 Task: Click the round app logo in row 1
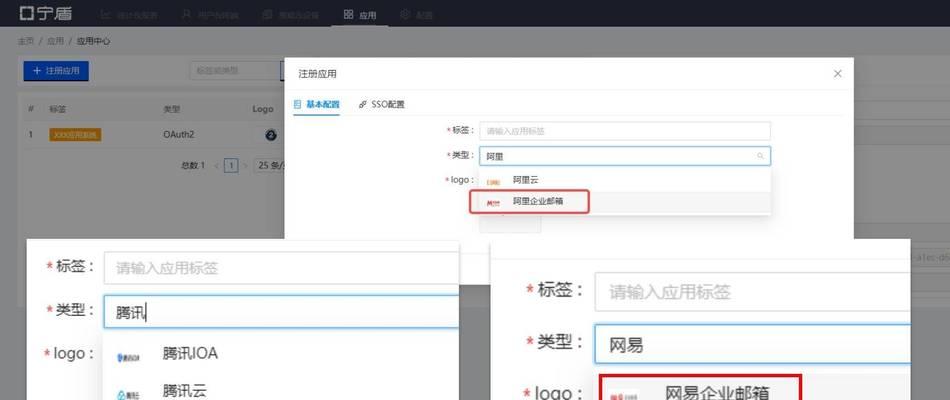[271, 135]
